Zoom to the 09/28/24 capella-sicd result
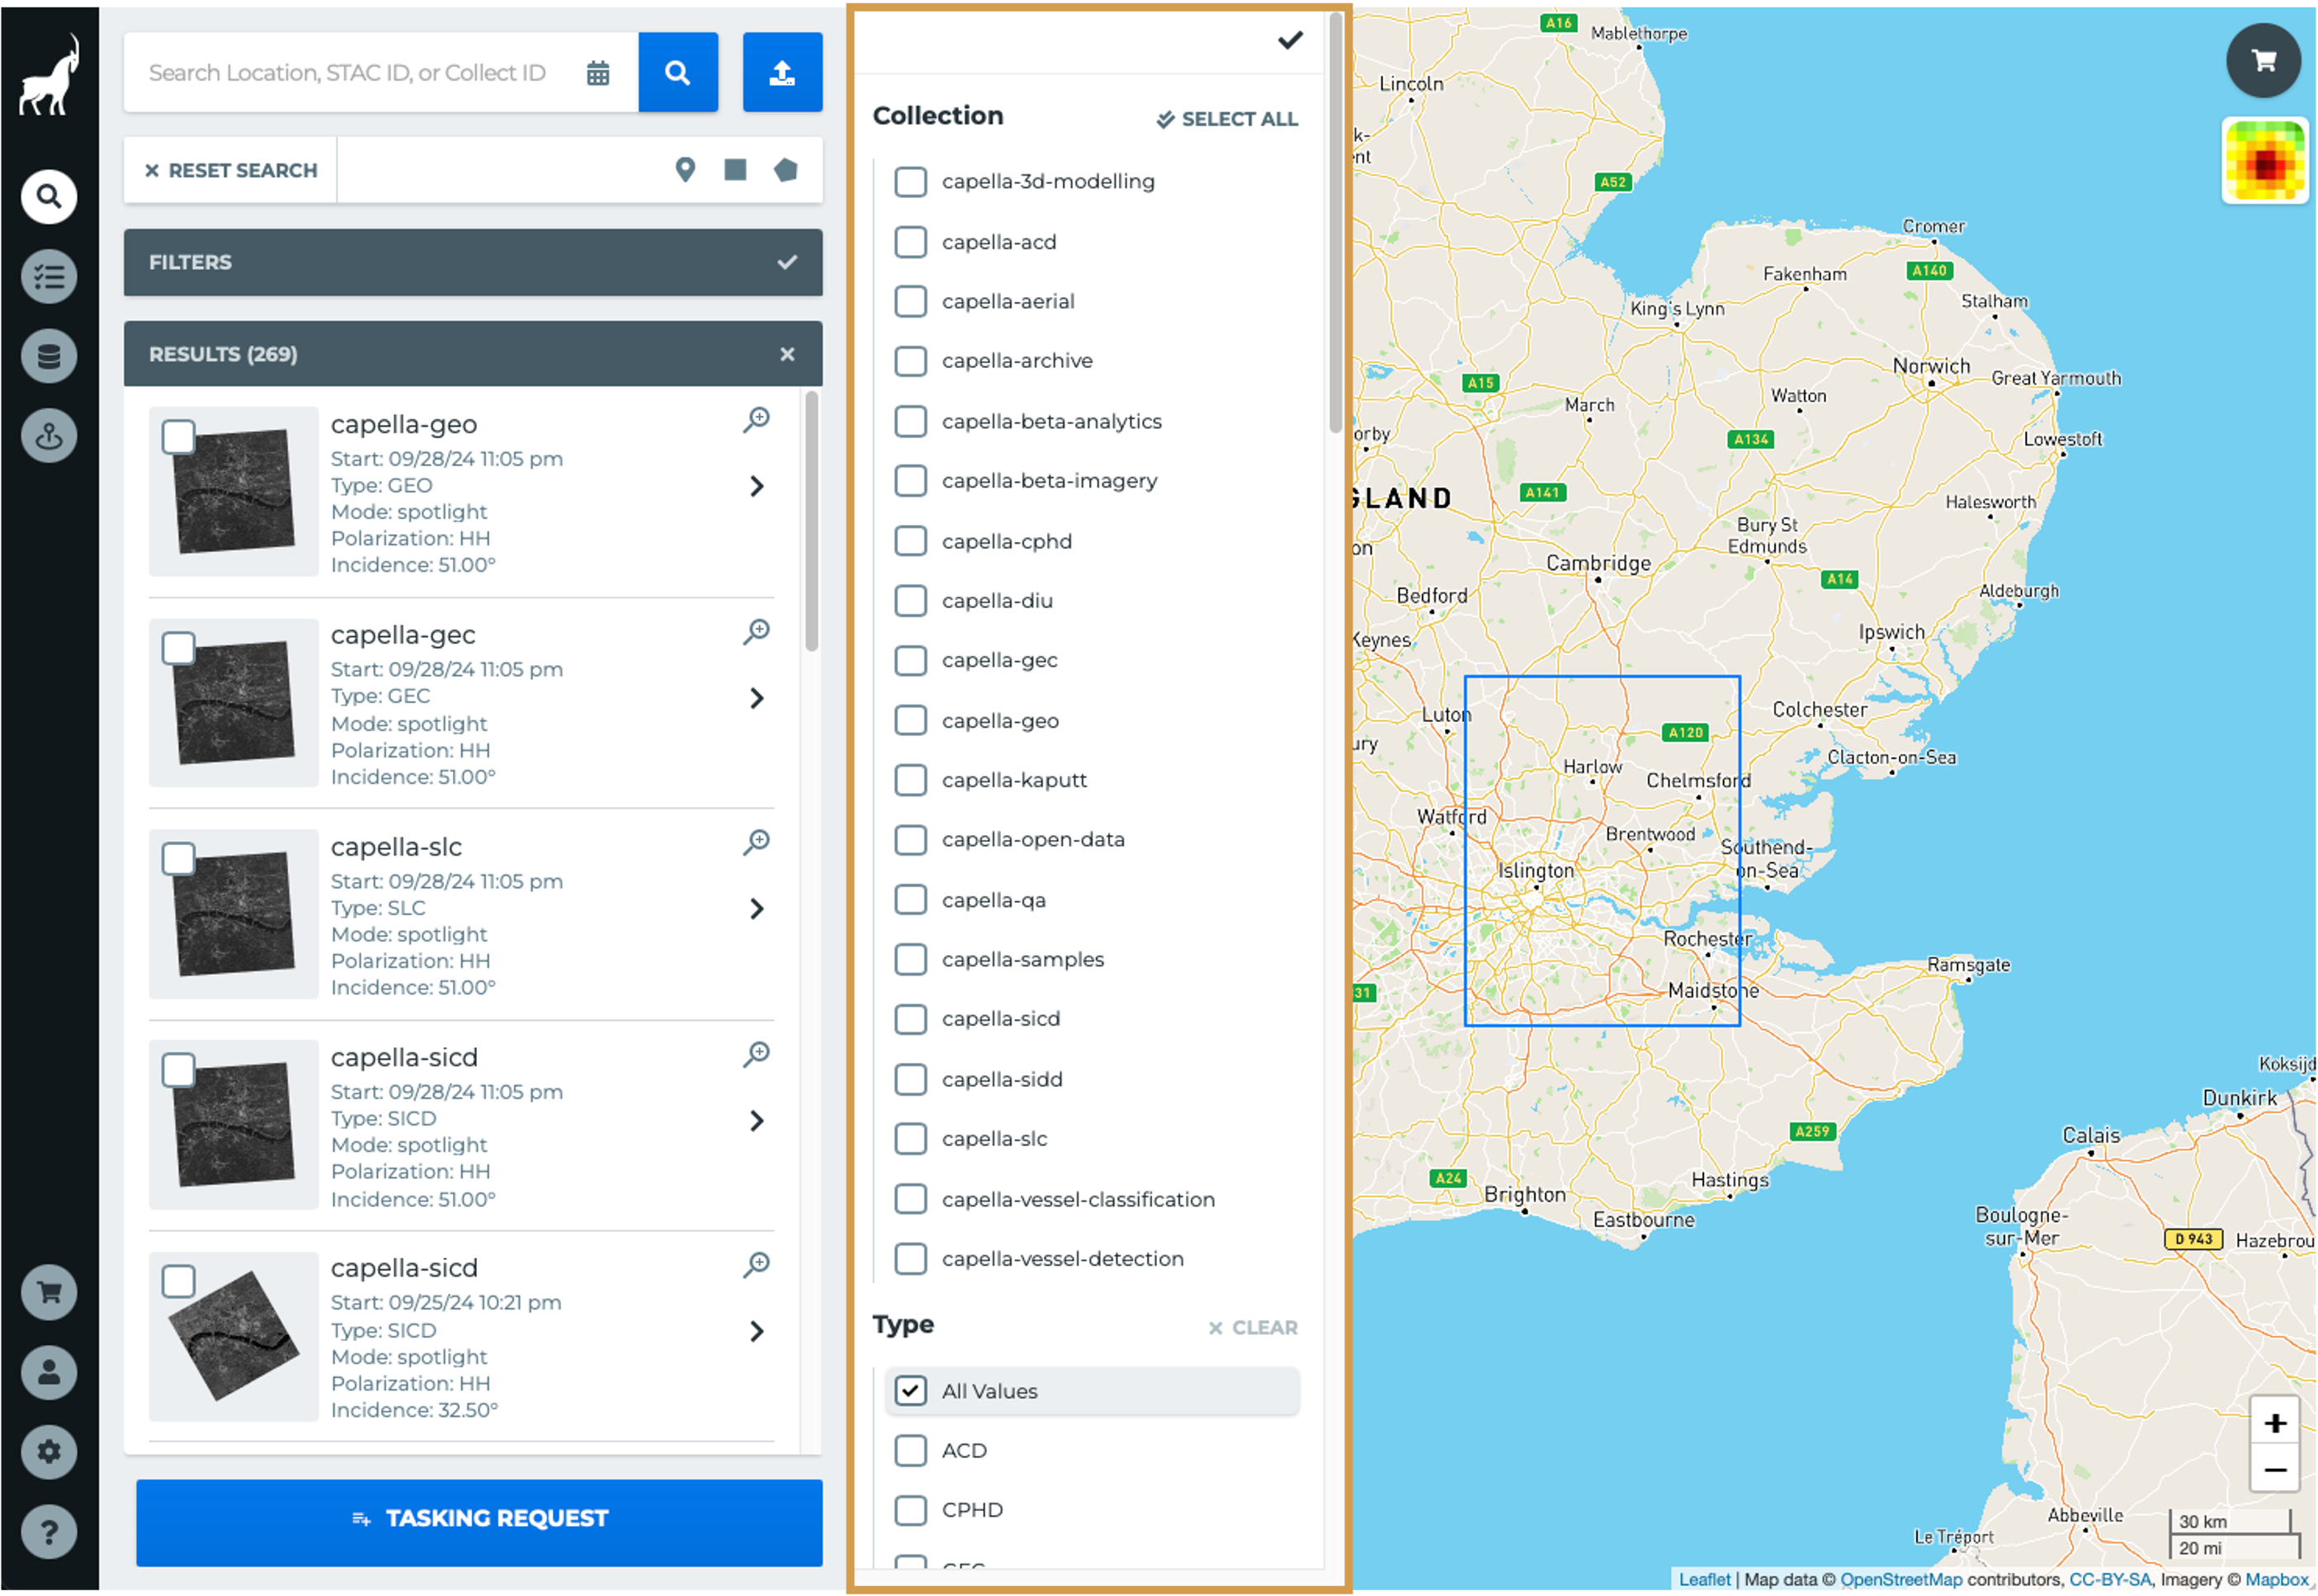Image resolution: width=2318 pixels, height=1596 pixels. [x=757, y=1054]
